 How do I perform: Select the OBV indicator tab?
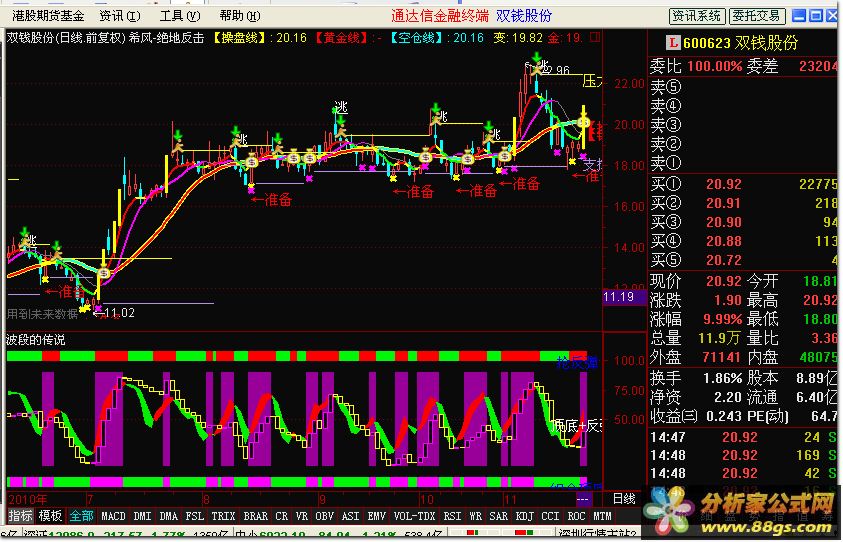pyautogui.click(x=324, y=516)
